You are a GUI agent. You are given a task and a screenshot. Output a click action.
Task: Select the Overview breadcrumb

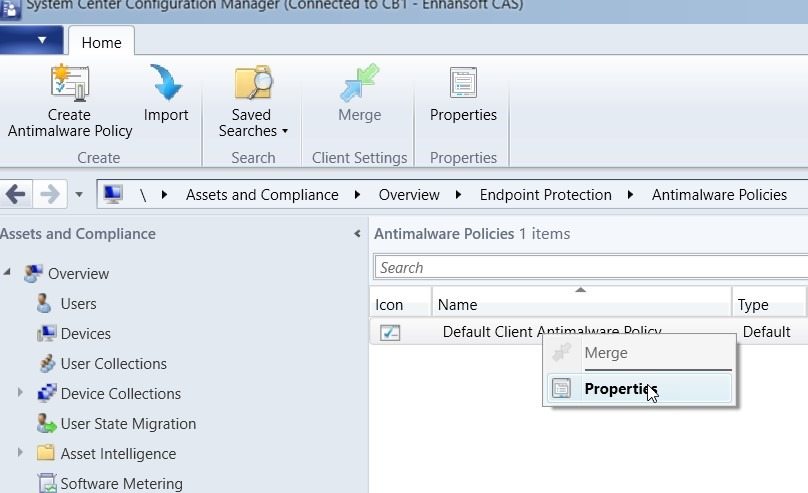409,195
